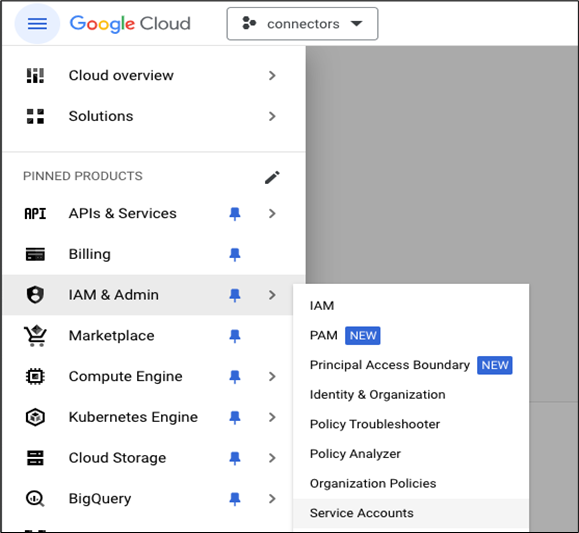579x533 pixels.
Task: Click the Cloud overview dashboard icon
Action: 35,75
